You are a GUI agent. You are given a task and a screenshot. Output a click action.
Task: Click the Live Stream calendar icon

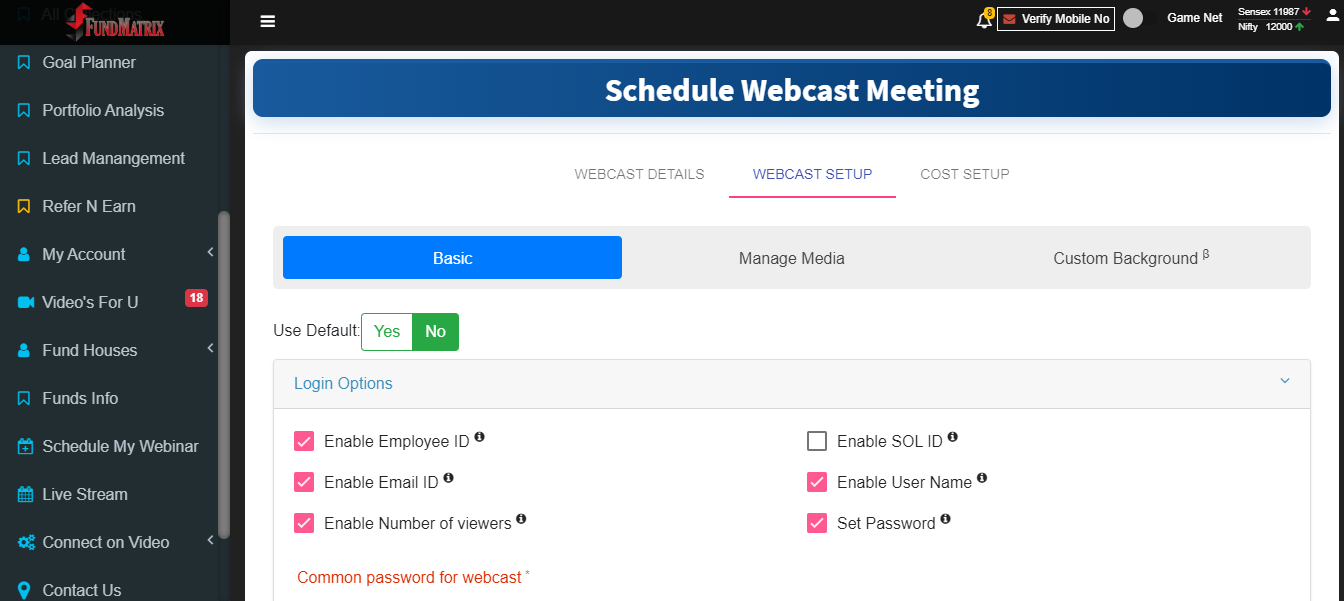25,494
